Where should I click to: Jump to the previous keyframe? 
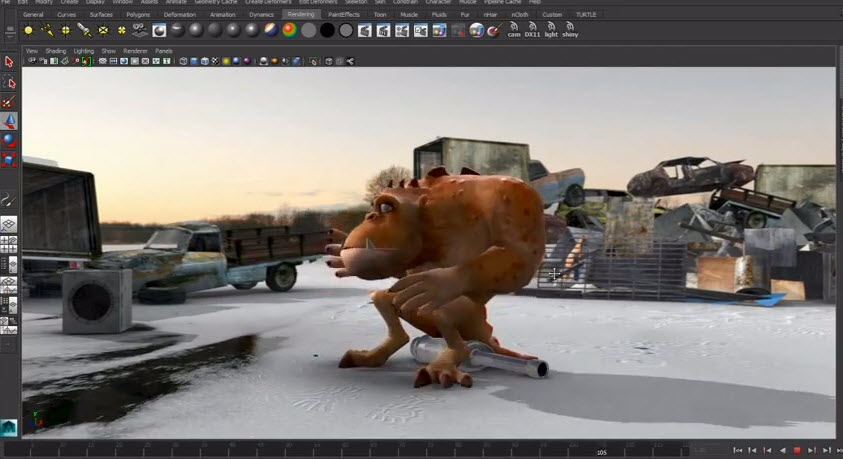click(x=768, y=450)
